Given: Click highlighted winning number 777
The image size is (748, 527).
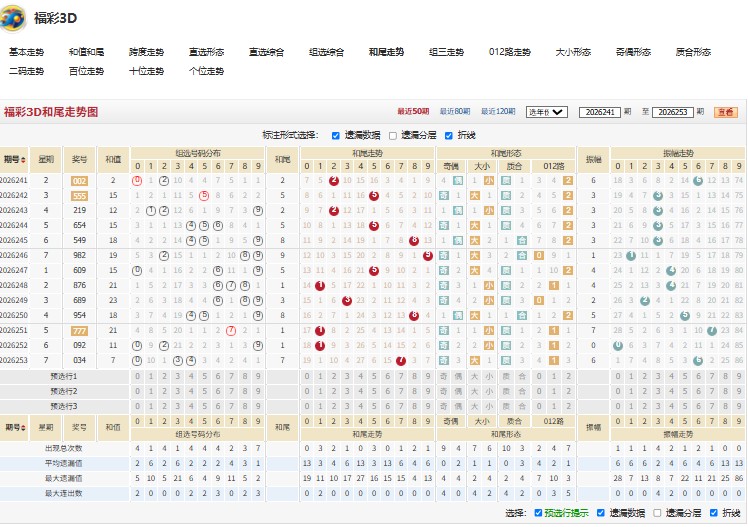Looking at the screenshot, I should point(79,331).
